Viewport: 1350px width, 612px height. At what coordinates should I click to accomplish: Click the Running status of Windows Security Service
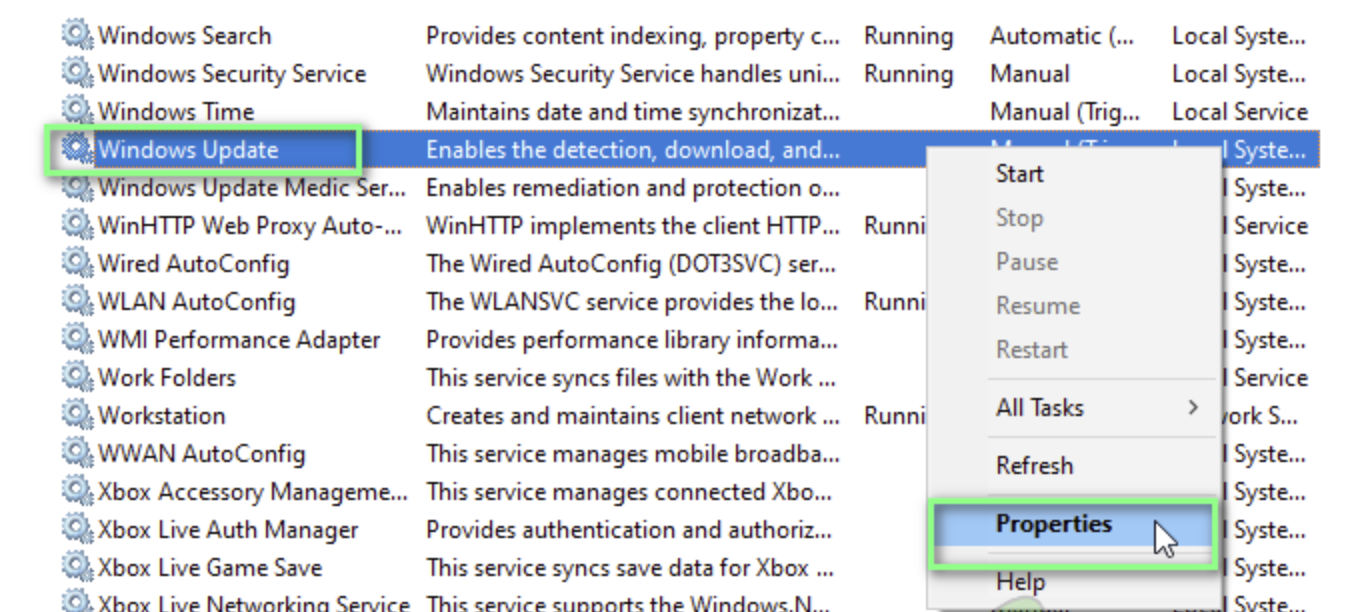click(x=908, y=75)
